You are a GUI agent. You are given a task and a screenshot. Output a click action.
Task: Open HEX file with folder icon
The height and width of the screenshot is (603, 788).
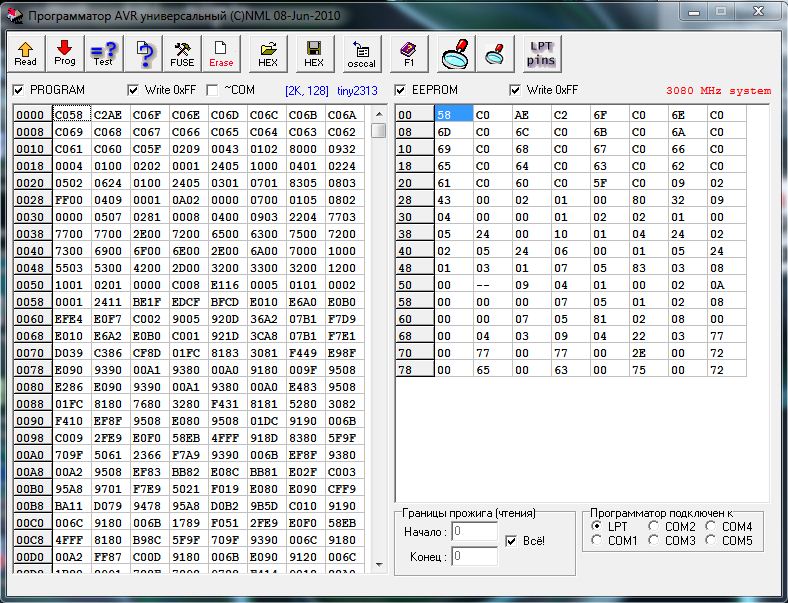pyautogui.click(x=268, y=53)
